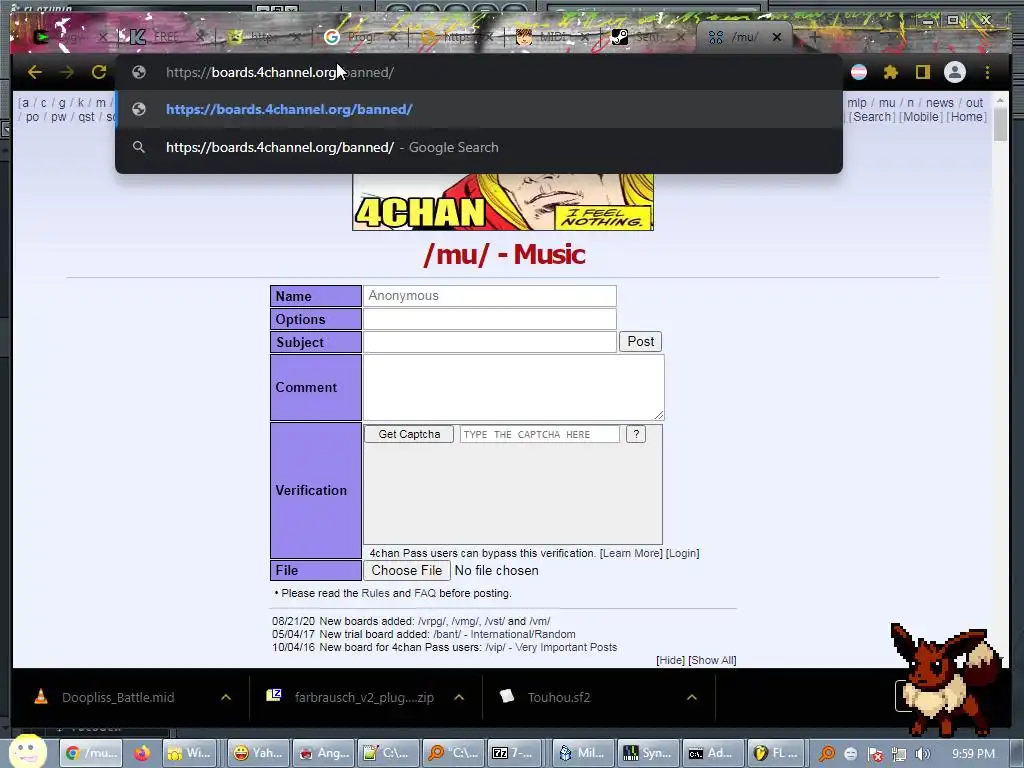The height and width of the screenshot is (768, 1024).
Task: Switch to the FL Studio taskbar button
Action: click(x=775, y=753)
